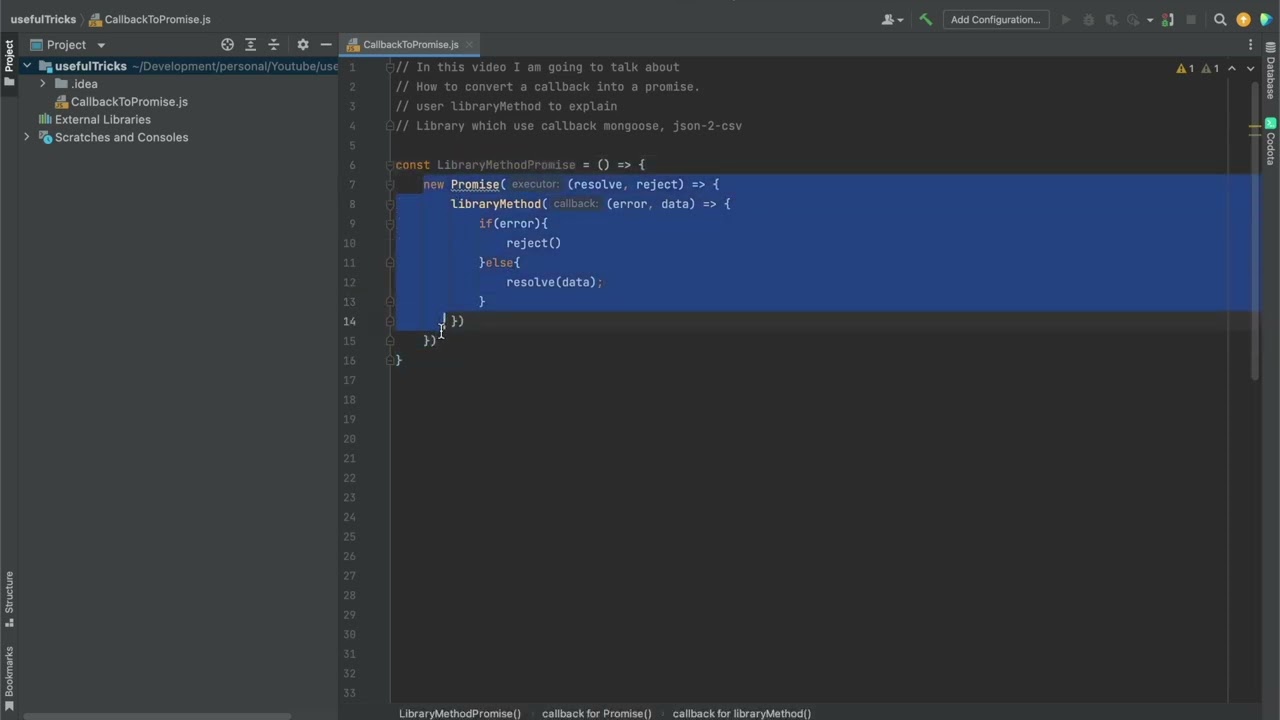Click the Attach debugger icon in the toolbar
Viewport: 1280px width, 720px height.
1167,19
